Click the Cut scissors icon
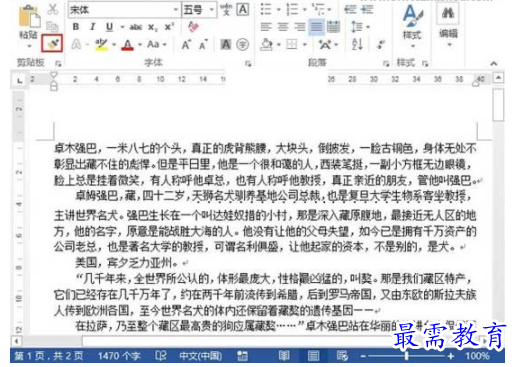The width and height of the screenshot is (515, 367). coord(52,9)
